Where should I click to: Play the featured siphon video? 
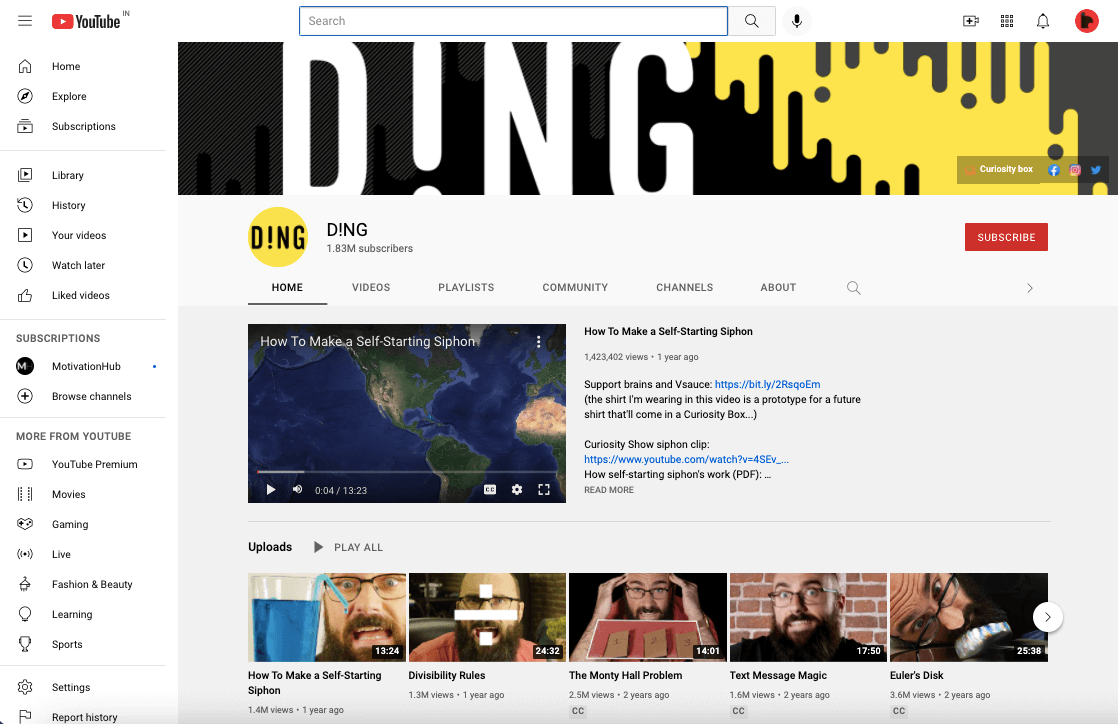[271, 490]
